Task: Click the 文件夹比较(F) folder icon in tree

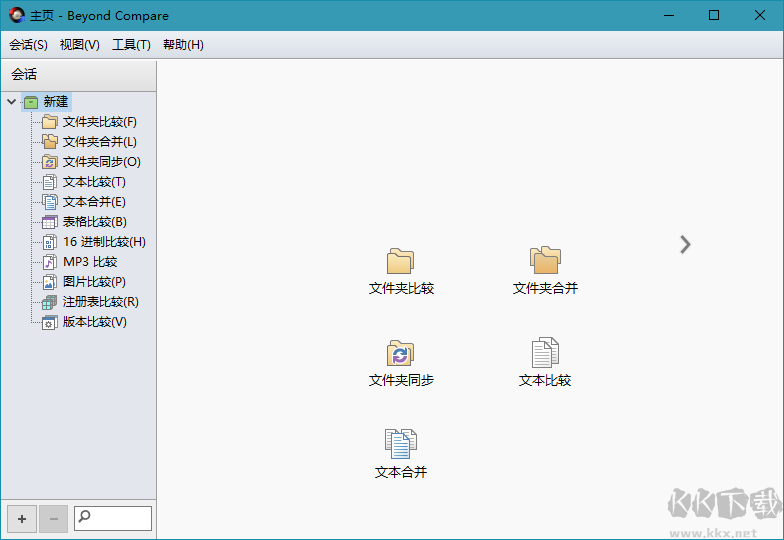Action: tap(50, 122)
